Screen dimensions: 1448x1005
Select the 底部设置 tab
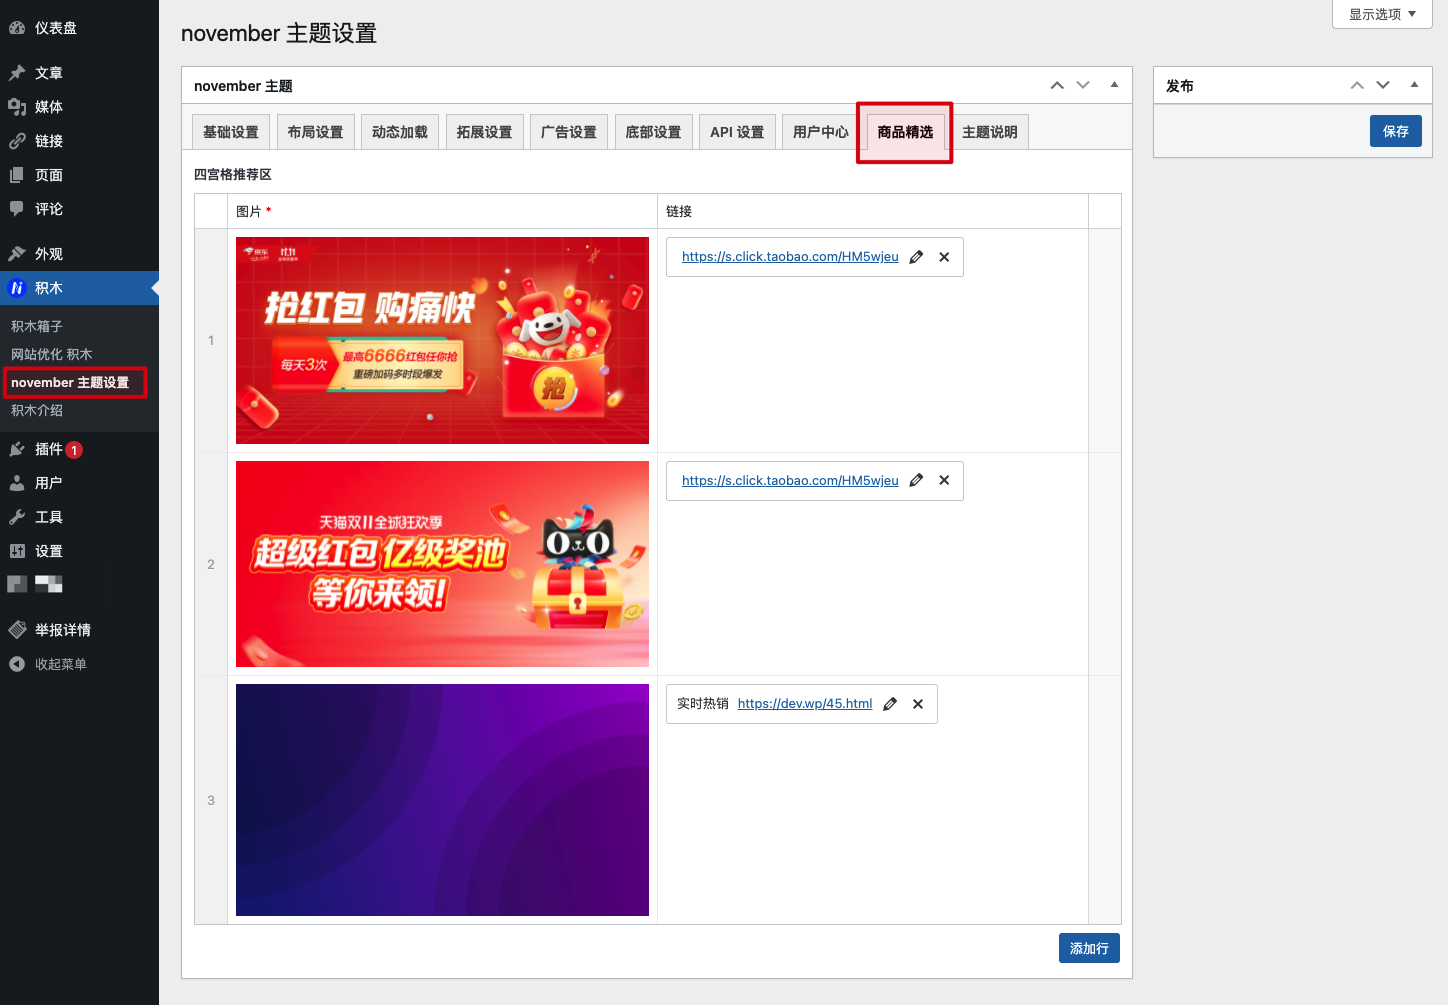click(x=653, y=132)
